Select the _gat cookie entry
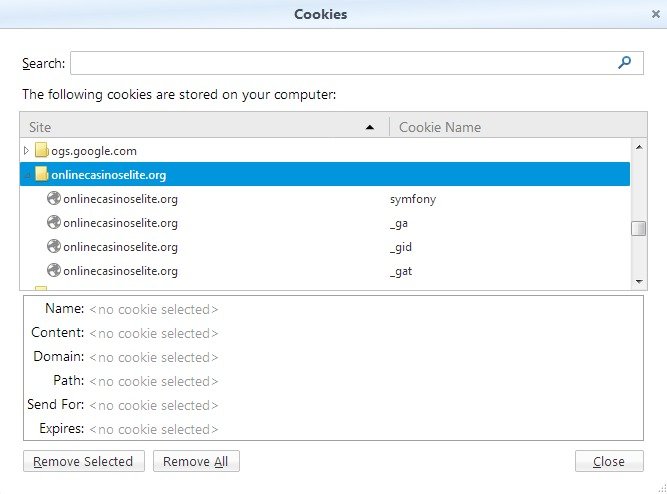 click(325, 270)
